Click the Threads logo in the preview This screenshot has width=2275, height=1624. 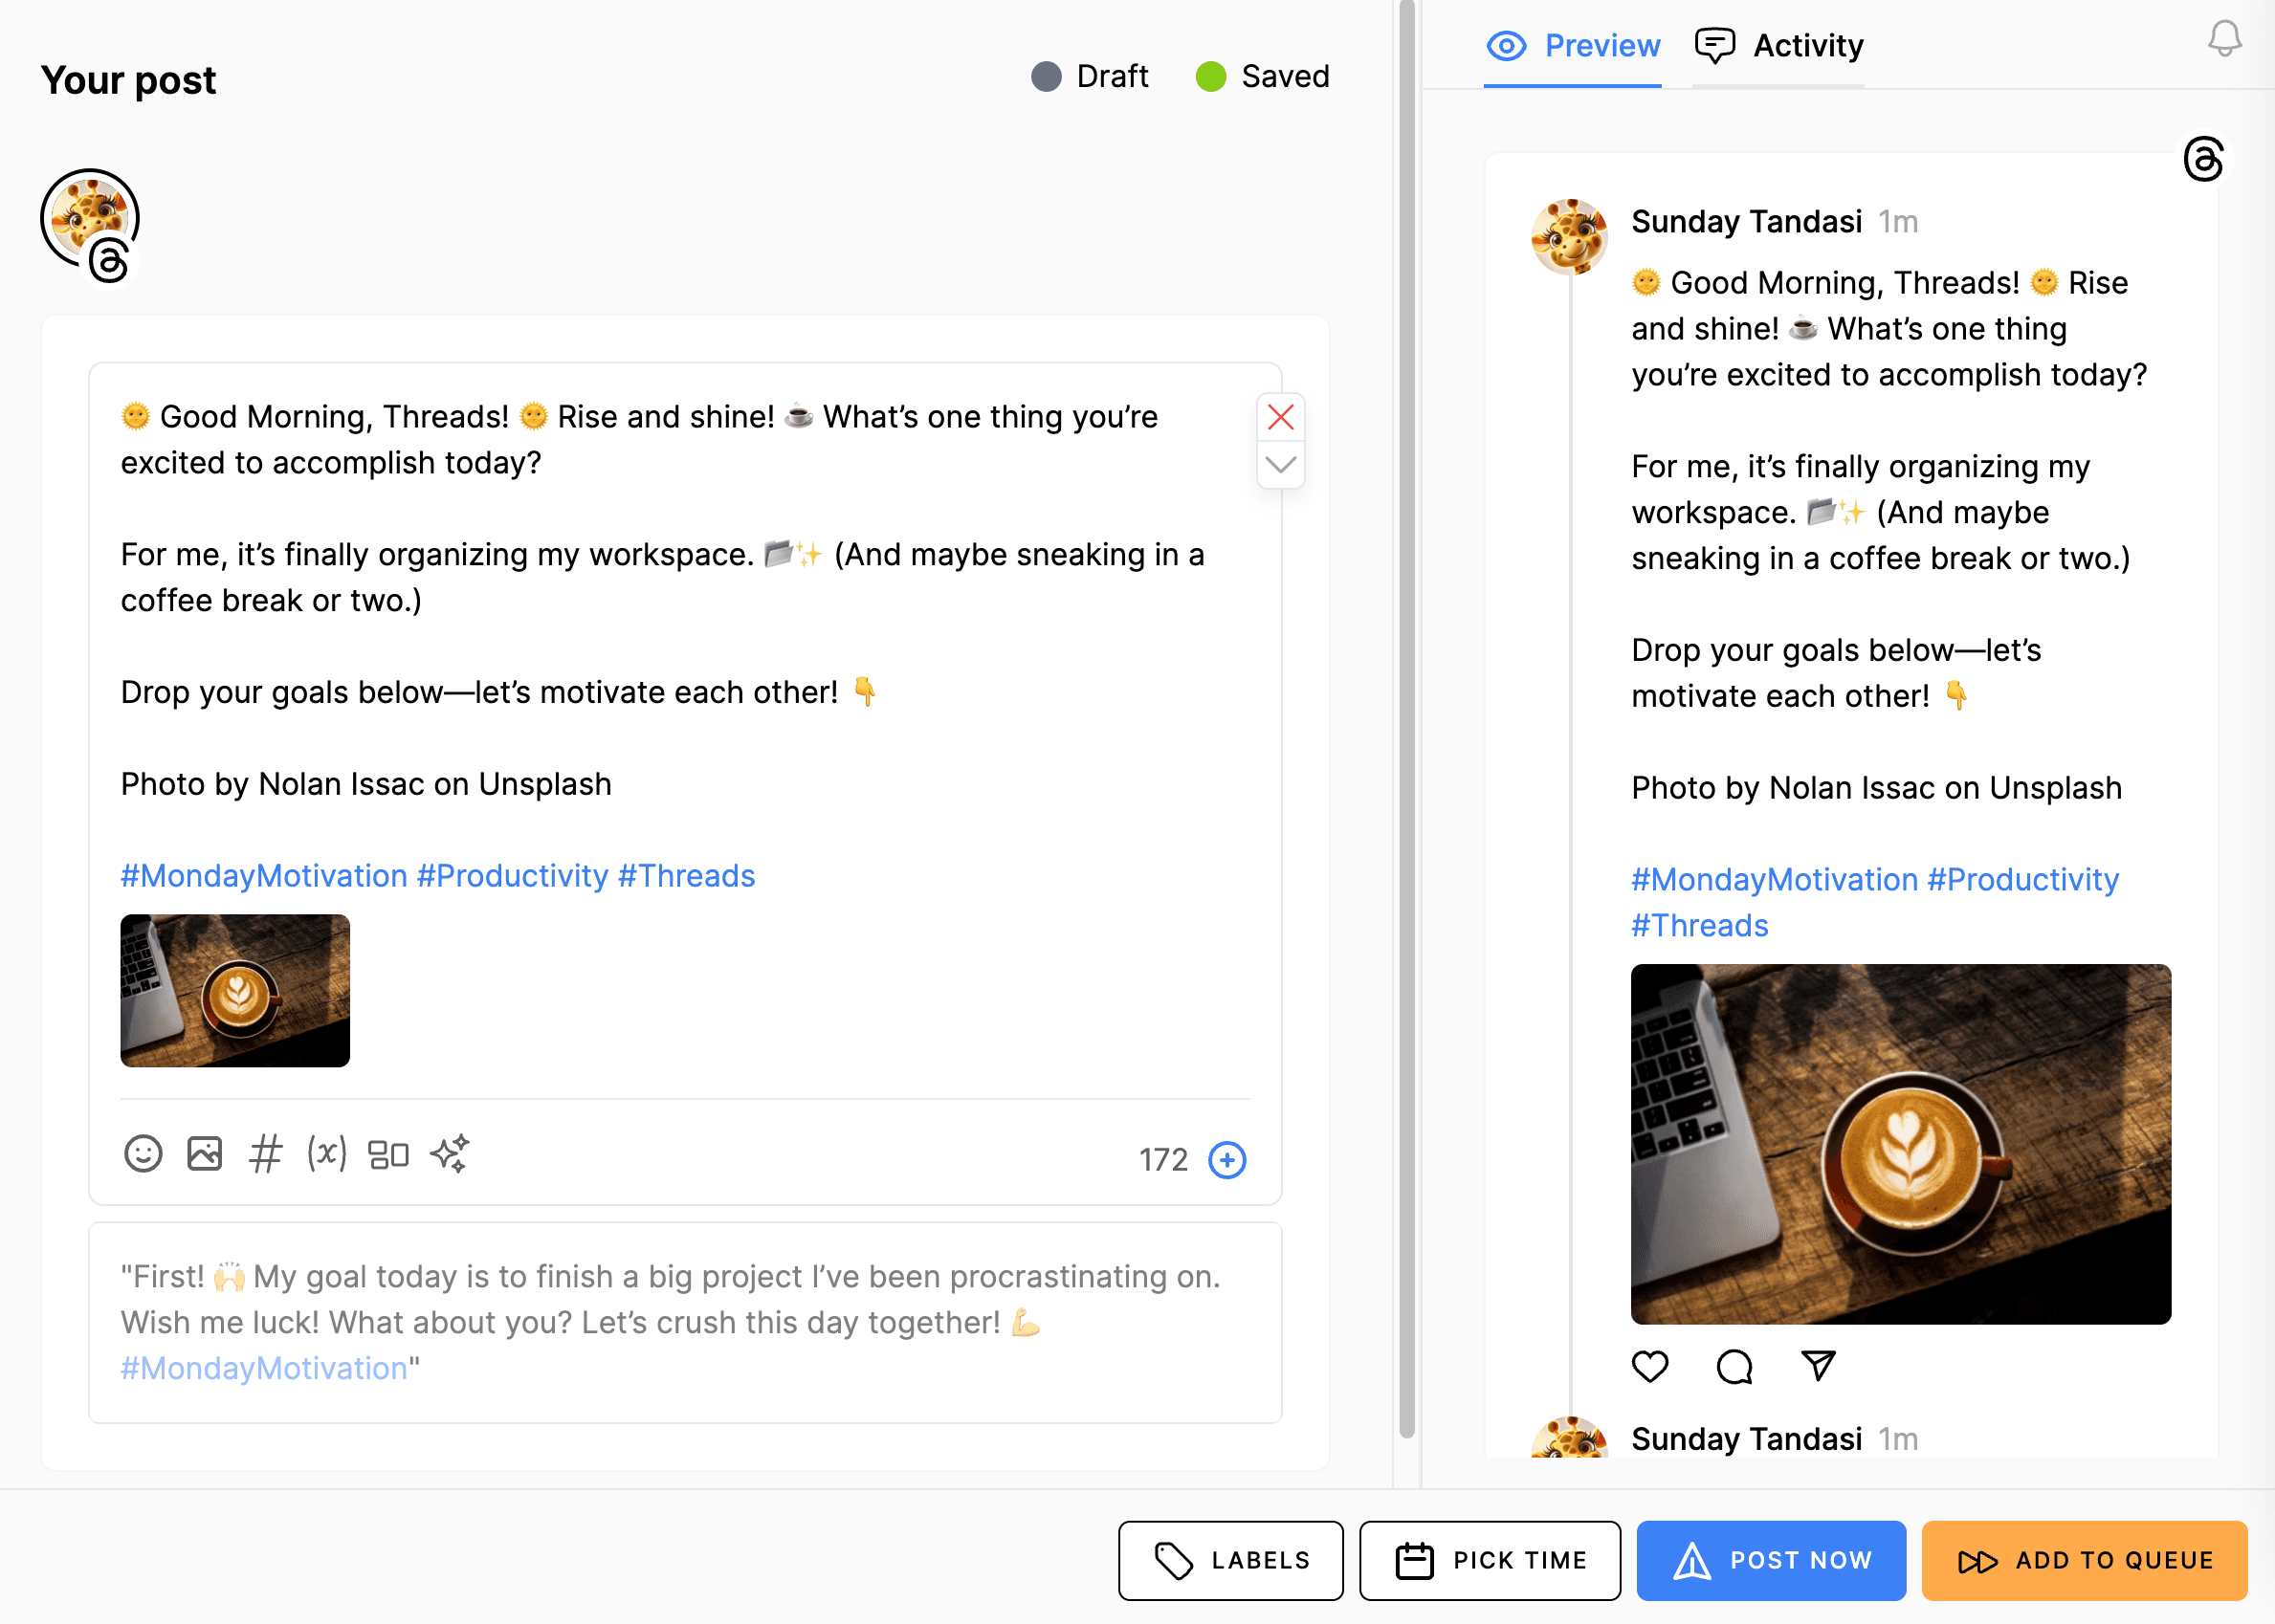point(2203,158)
